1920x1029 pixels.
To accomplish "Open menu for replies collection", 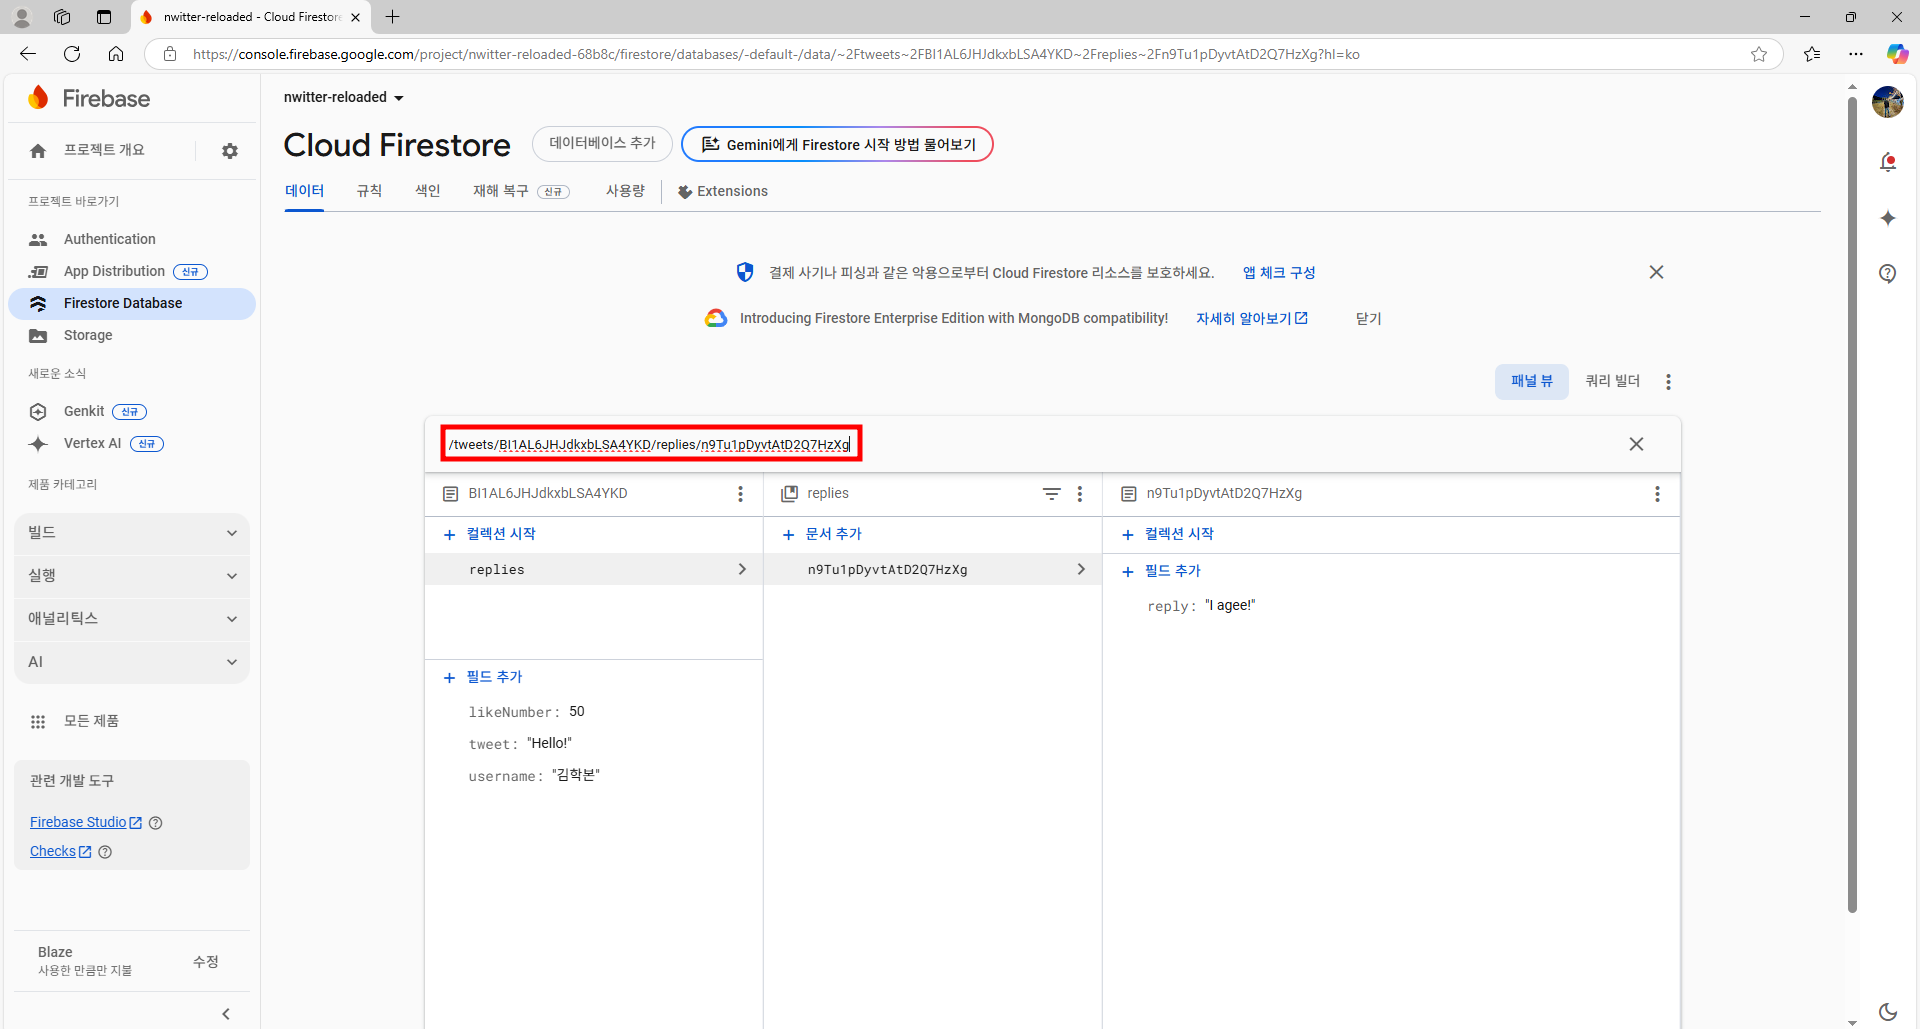I will [x=1079, y=494].
